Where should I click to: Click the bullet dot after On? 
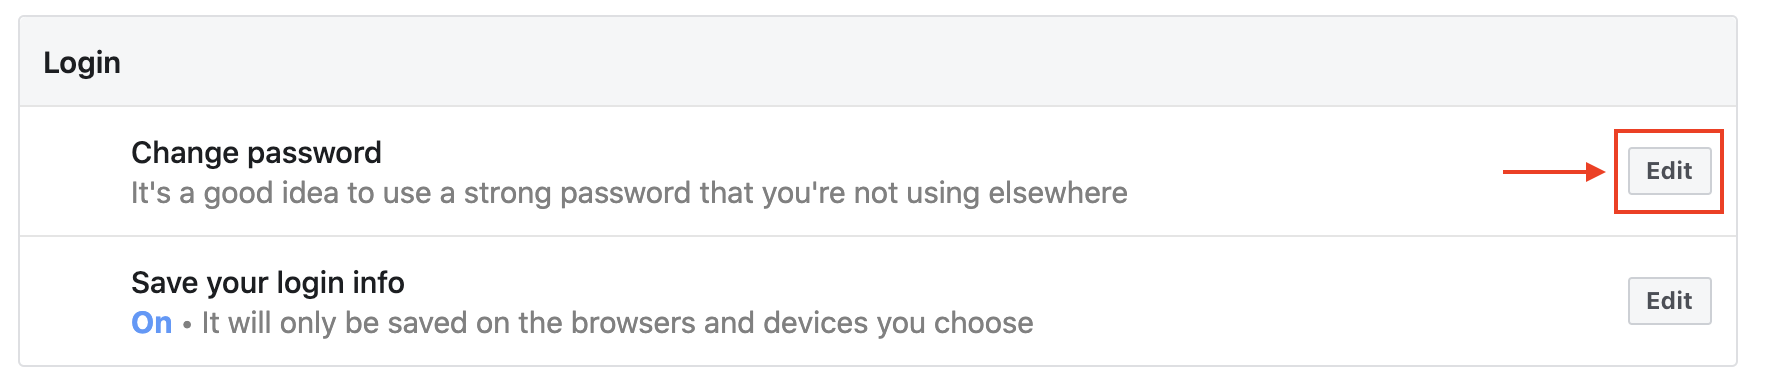coord(187,325)
